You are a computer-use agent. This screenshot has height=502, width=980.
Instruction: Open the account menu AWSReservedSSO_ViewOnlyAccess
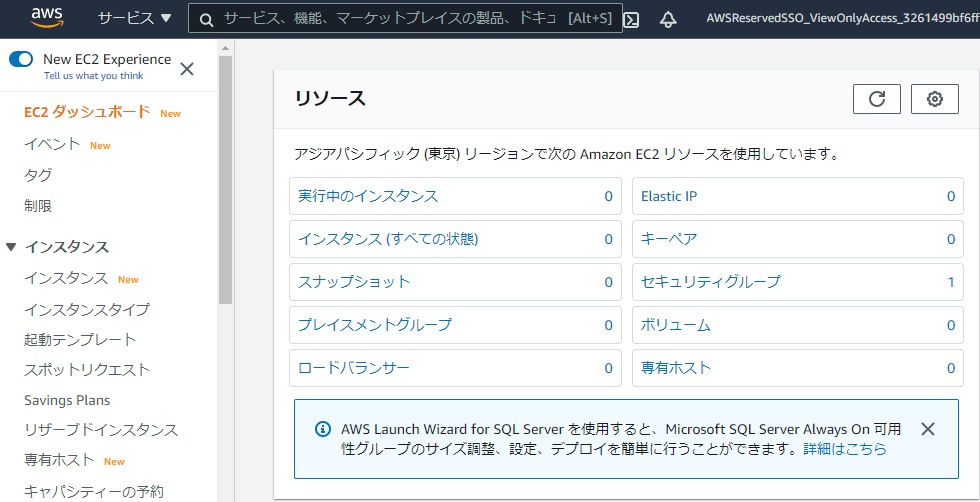pyautogui.click(x=842, y=19)
